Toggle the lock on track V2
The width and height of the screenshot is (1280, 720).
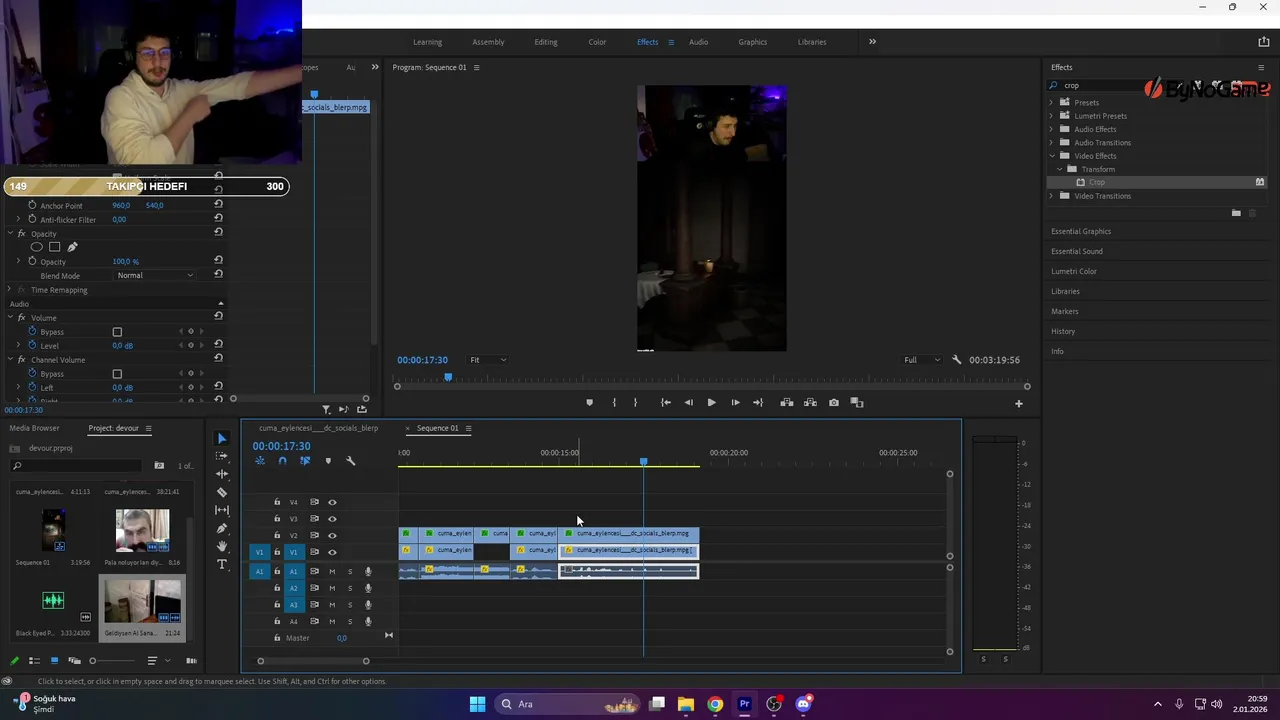click(x=277, y=535)
